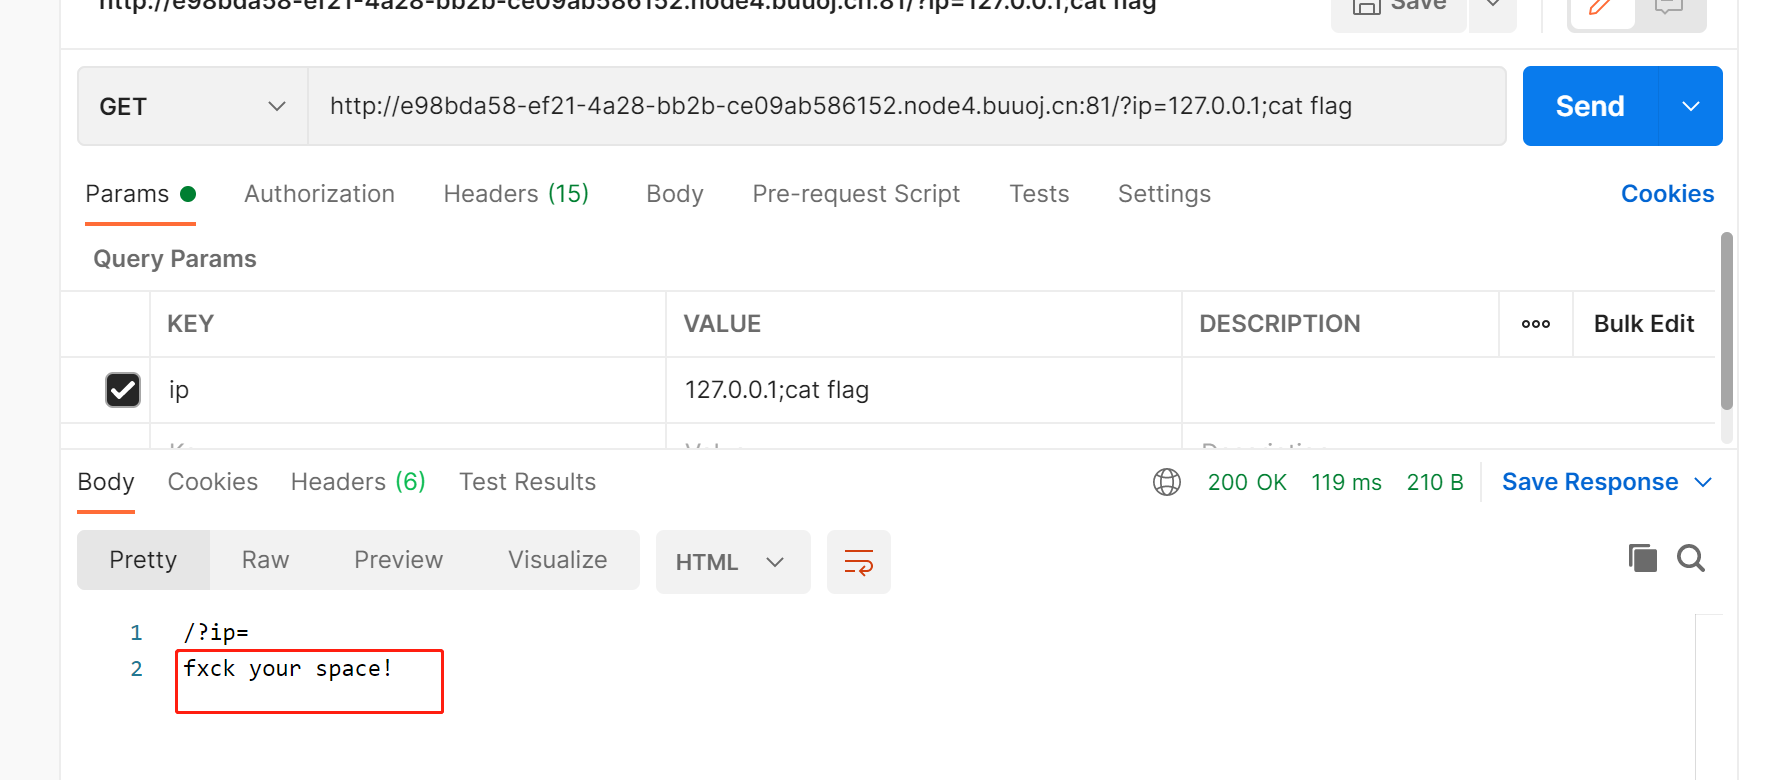Click into the request URL field

tap(900, 106)
